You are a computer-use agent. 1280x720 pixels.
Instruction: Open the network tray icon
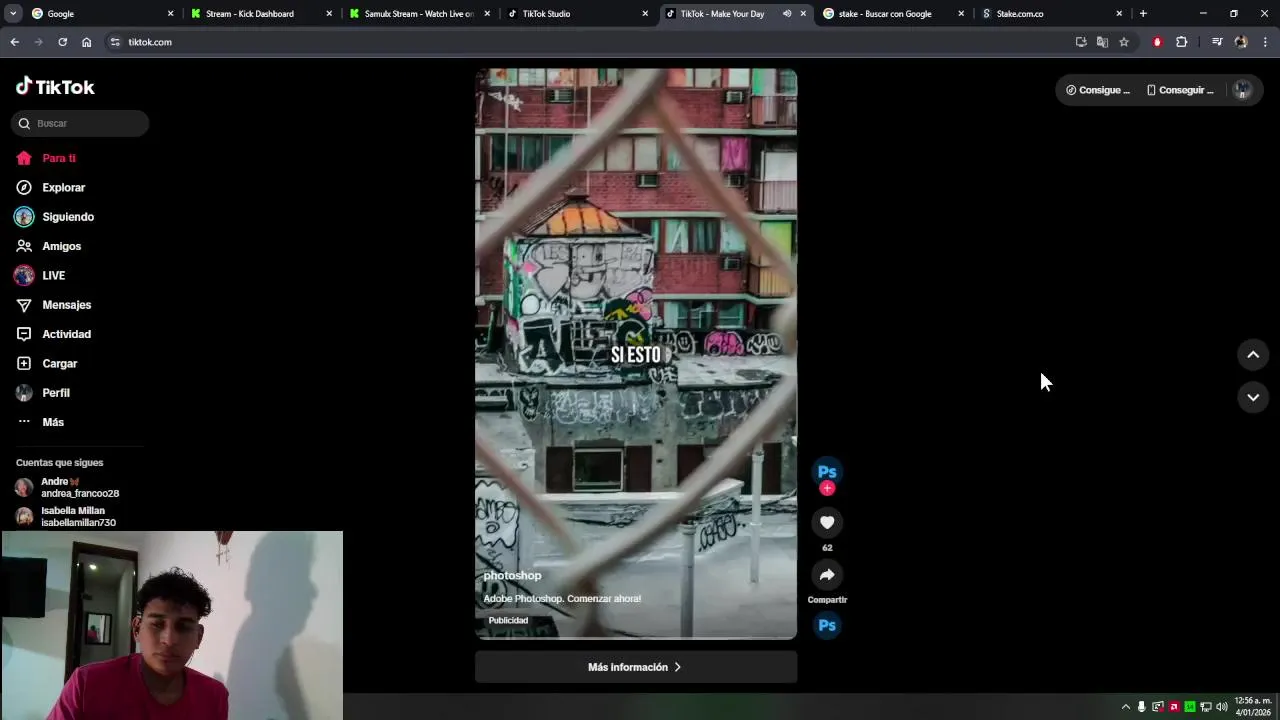(x=1206, y=707)
